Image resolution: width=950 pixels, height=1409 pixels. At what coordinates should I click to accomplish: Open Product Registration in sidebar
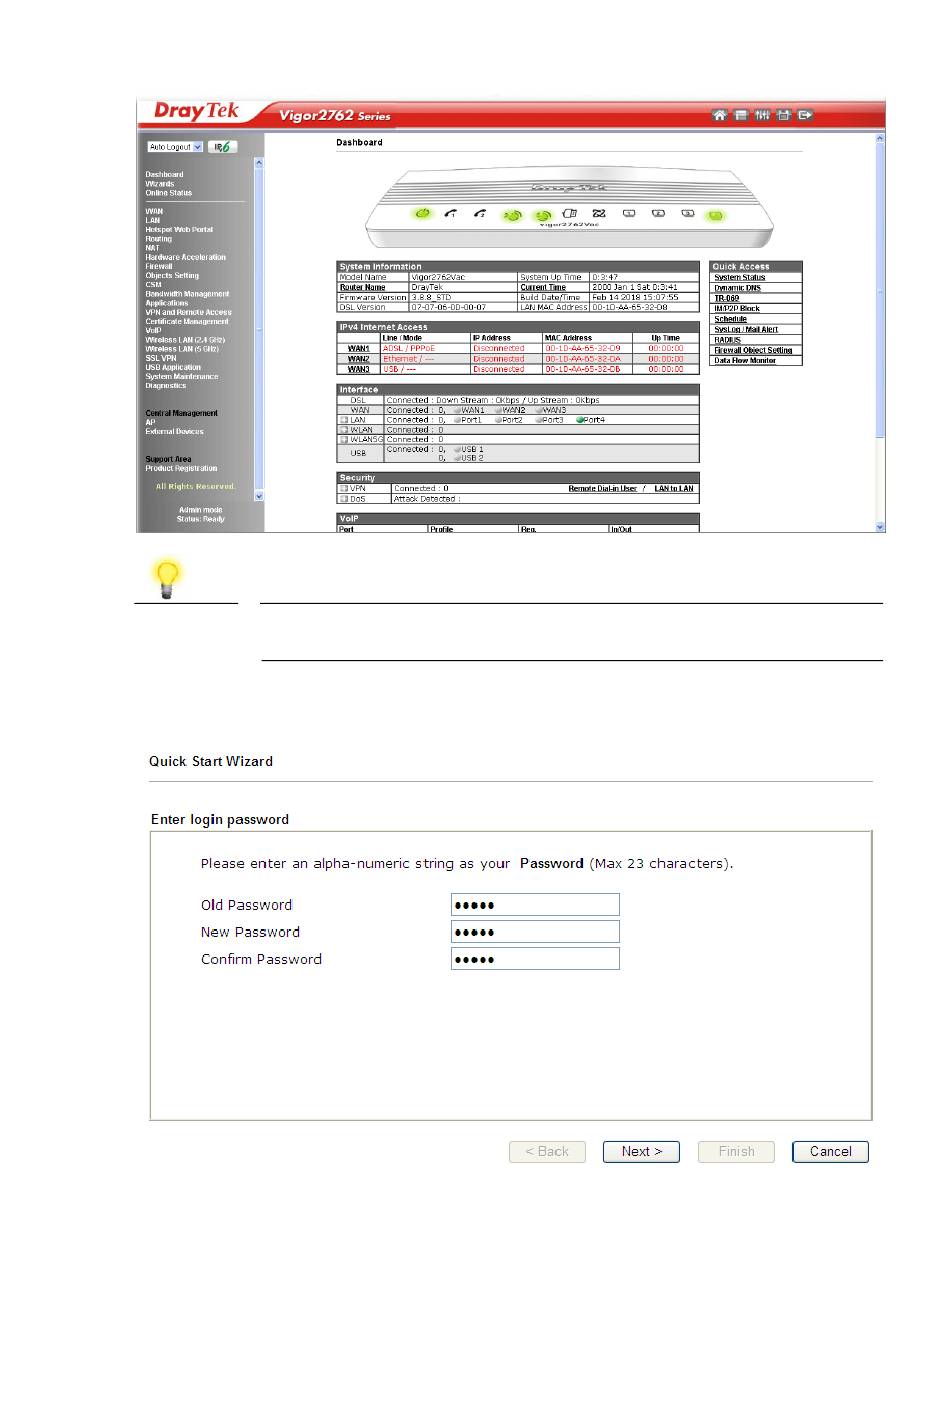(181, 469)
